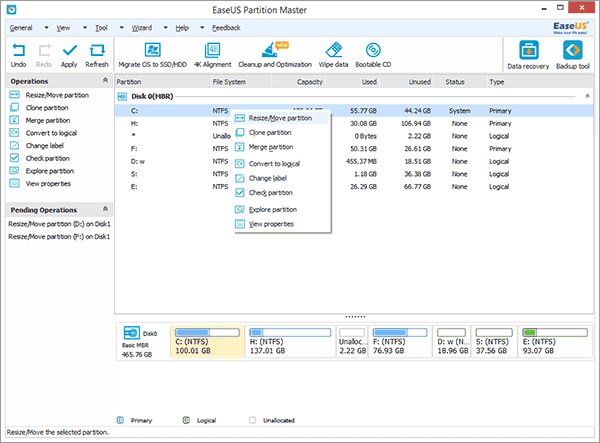Open the Tool menu
The width and height of the screenshot is (600, 443).
click(101, 28)
